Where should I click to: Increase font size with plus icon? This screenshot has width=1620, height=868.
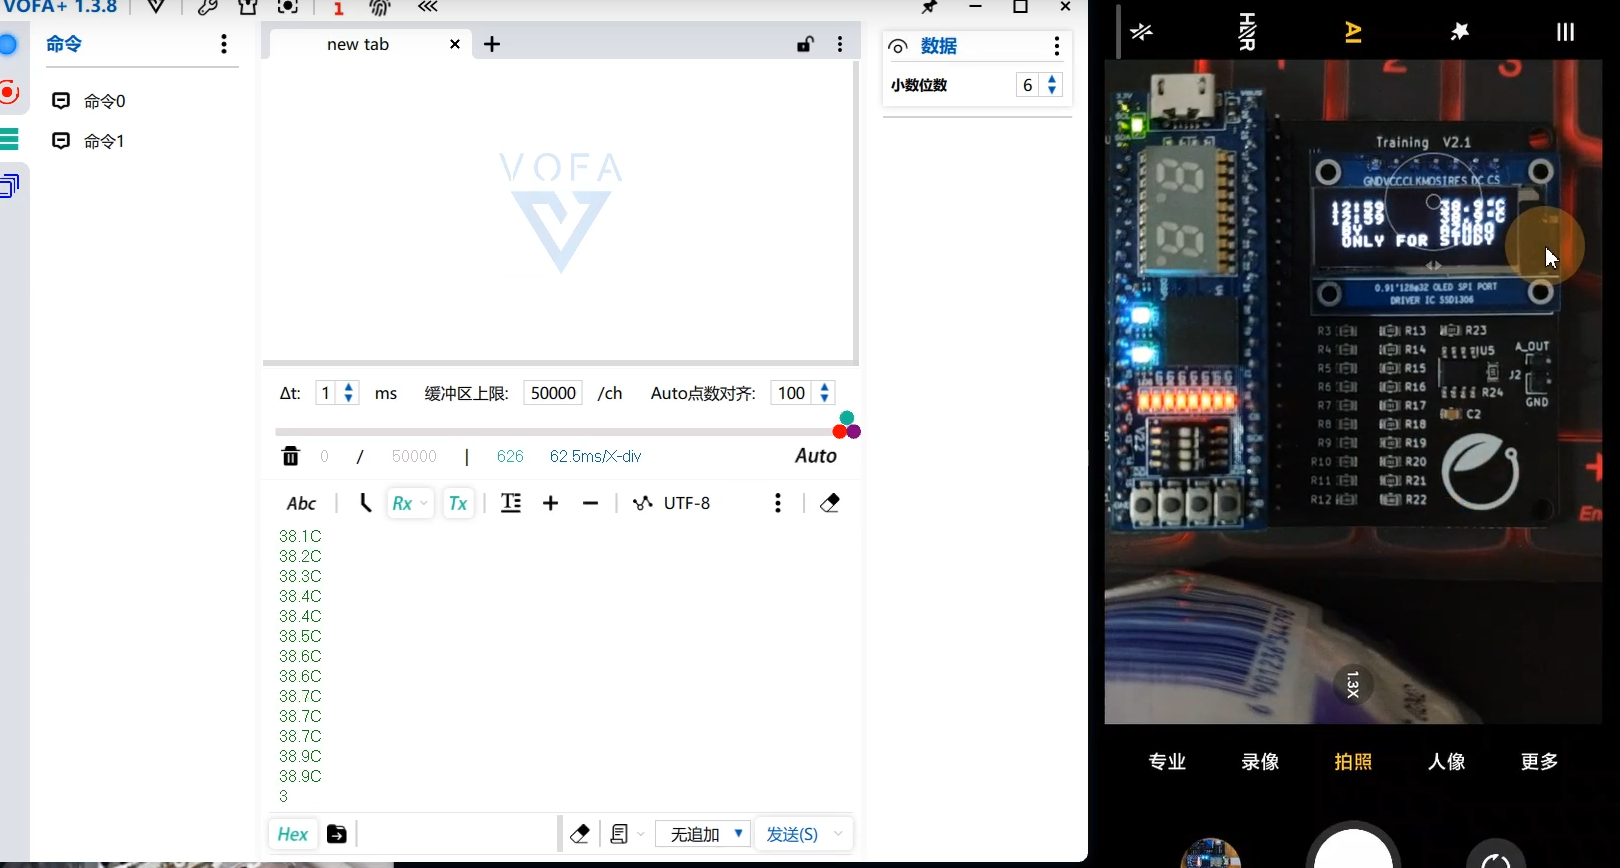pyautogui.click(x=550, y=503)
